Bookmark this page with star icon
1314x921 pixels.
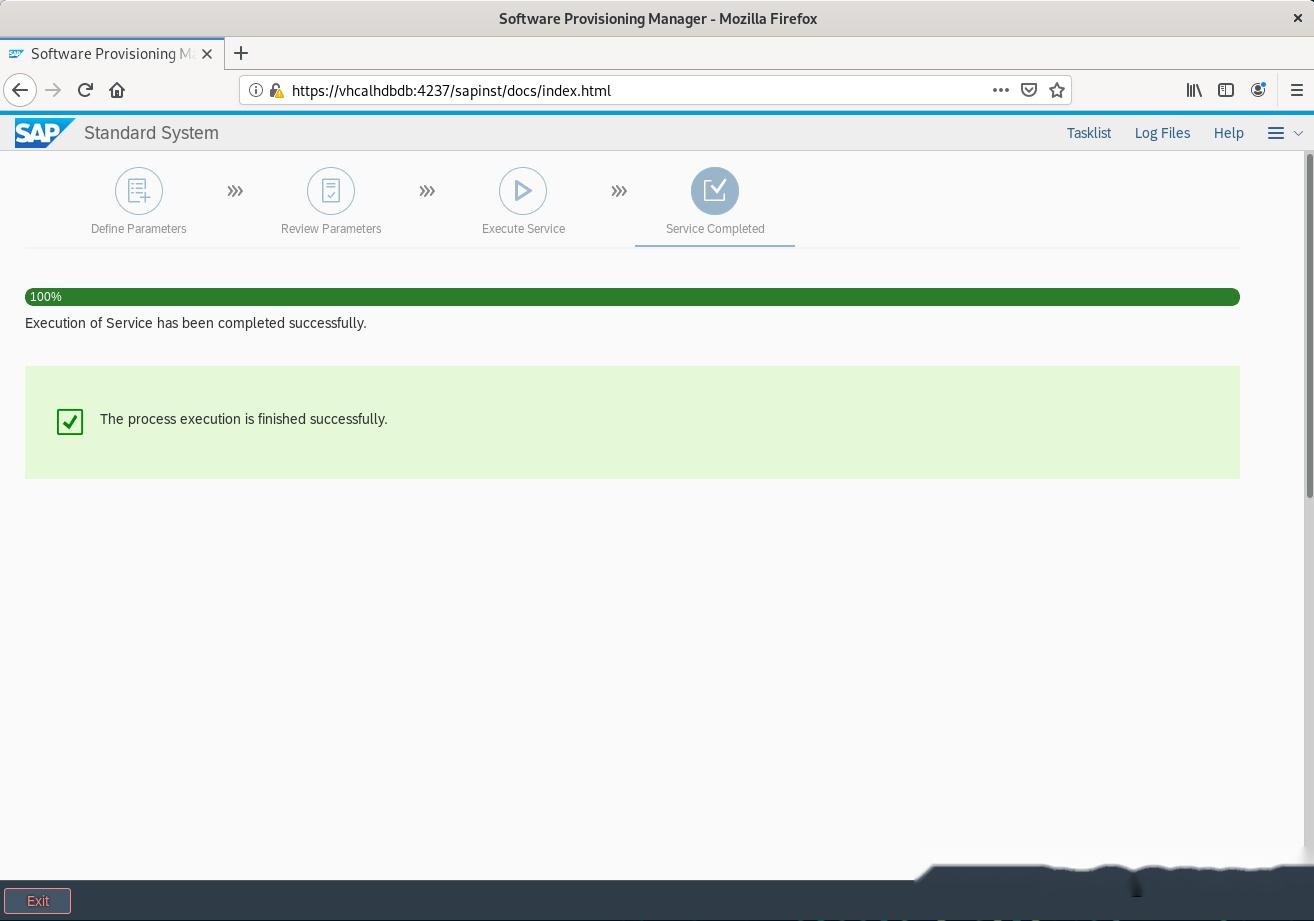[x=1057, y=90]
